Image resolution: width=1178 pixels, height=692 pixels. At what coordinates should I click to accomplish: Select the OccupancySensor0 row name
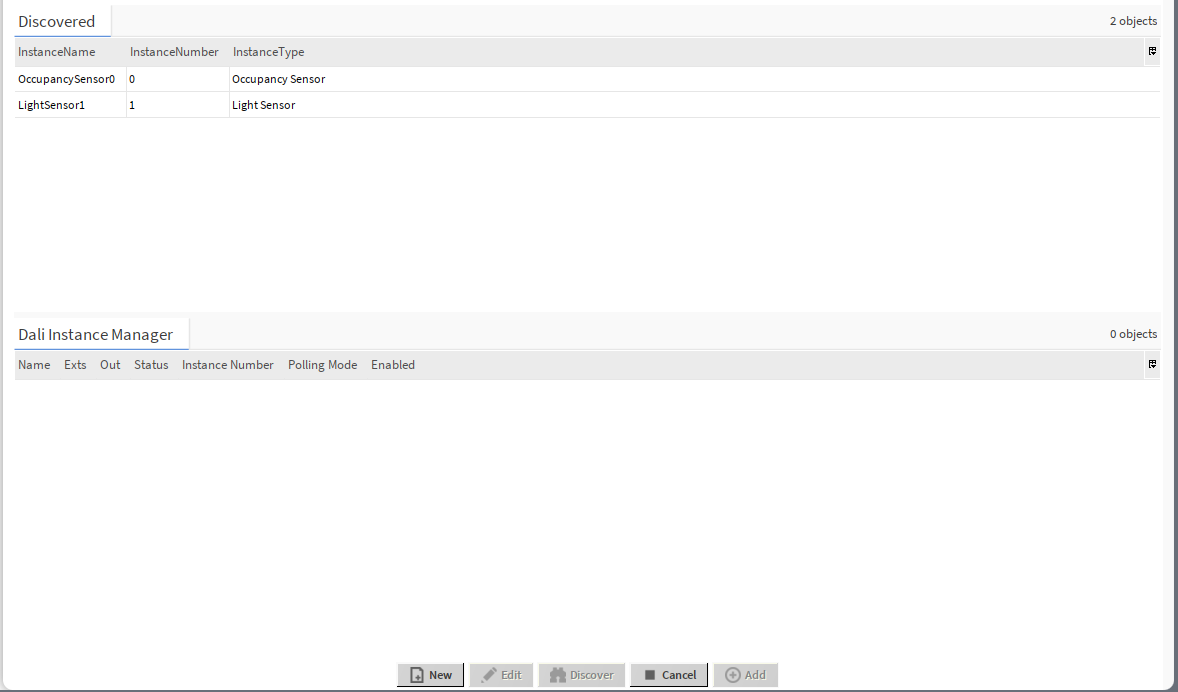(66, 79)
